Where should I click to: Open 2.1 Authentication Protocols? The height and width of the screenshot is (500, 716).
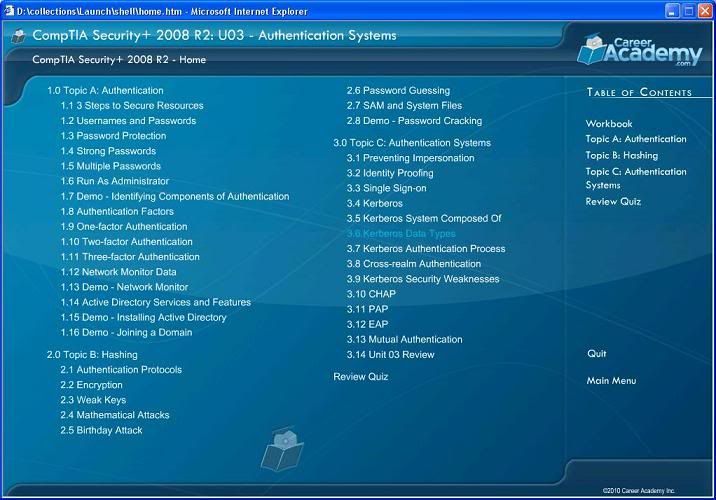(121, 369)
